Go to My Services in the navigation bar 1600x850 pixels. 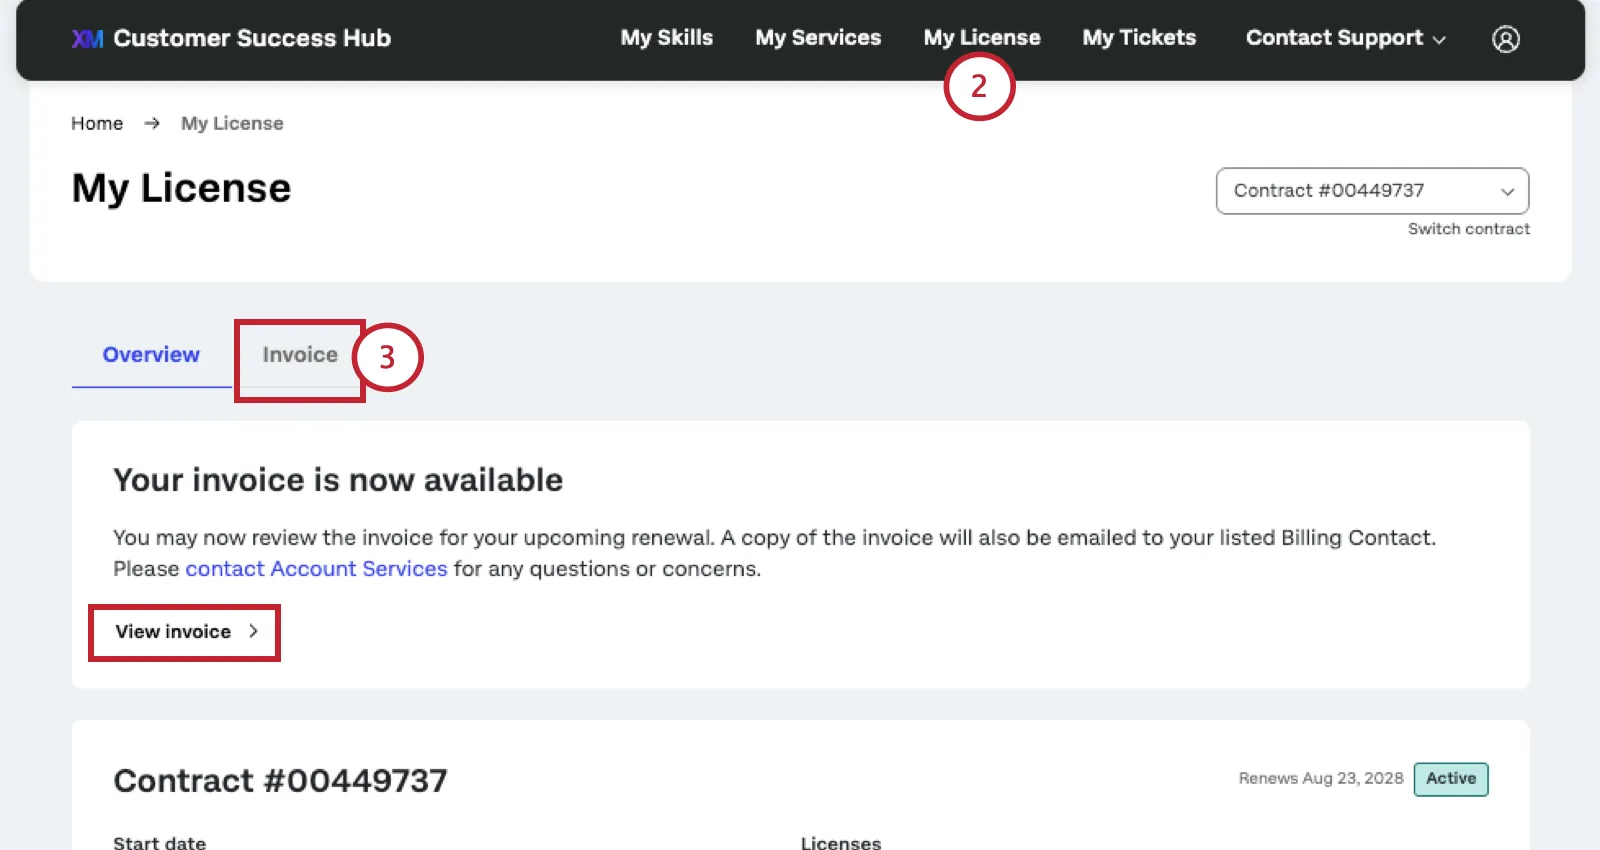click(x=818, y=38)
